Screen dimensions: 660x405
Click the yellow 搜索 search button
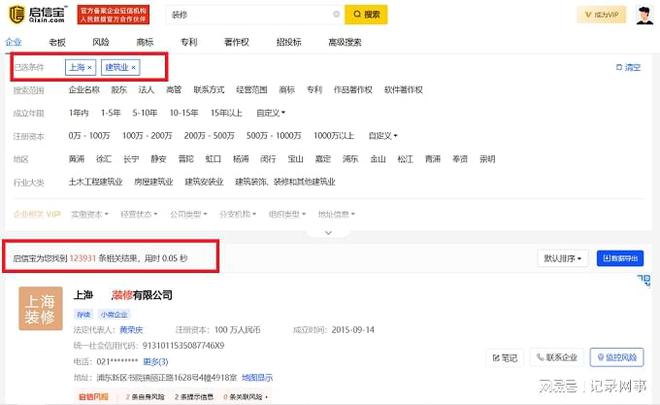366,14
